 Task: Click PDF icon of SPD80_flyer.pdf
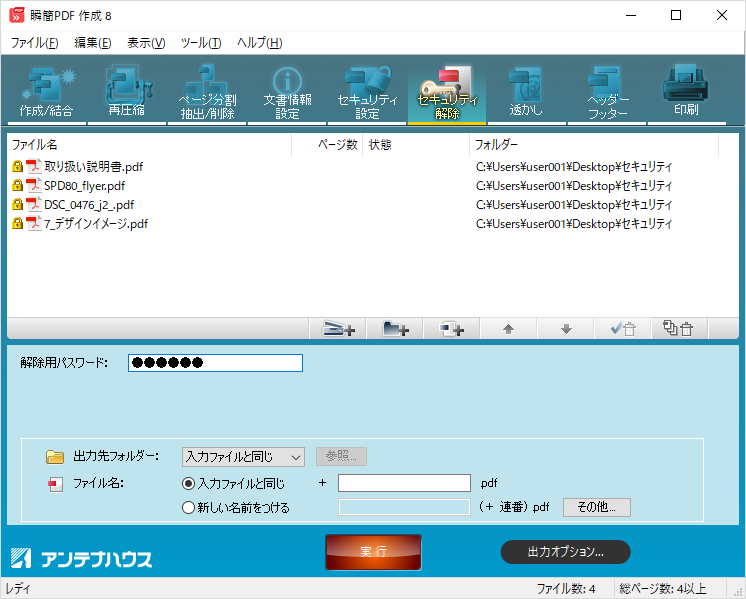[x=33, y=186]
